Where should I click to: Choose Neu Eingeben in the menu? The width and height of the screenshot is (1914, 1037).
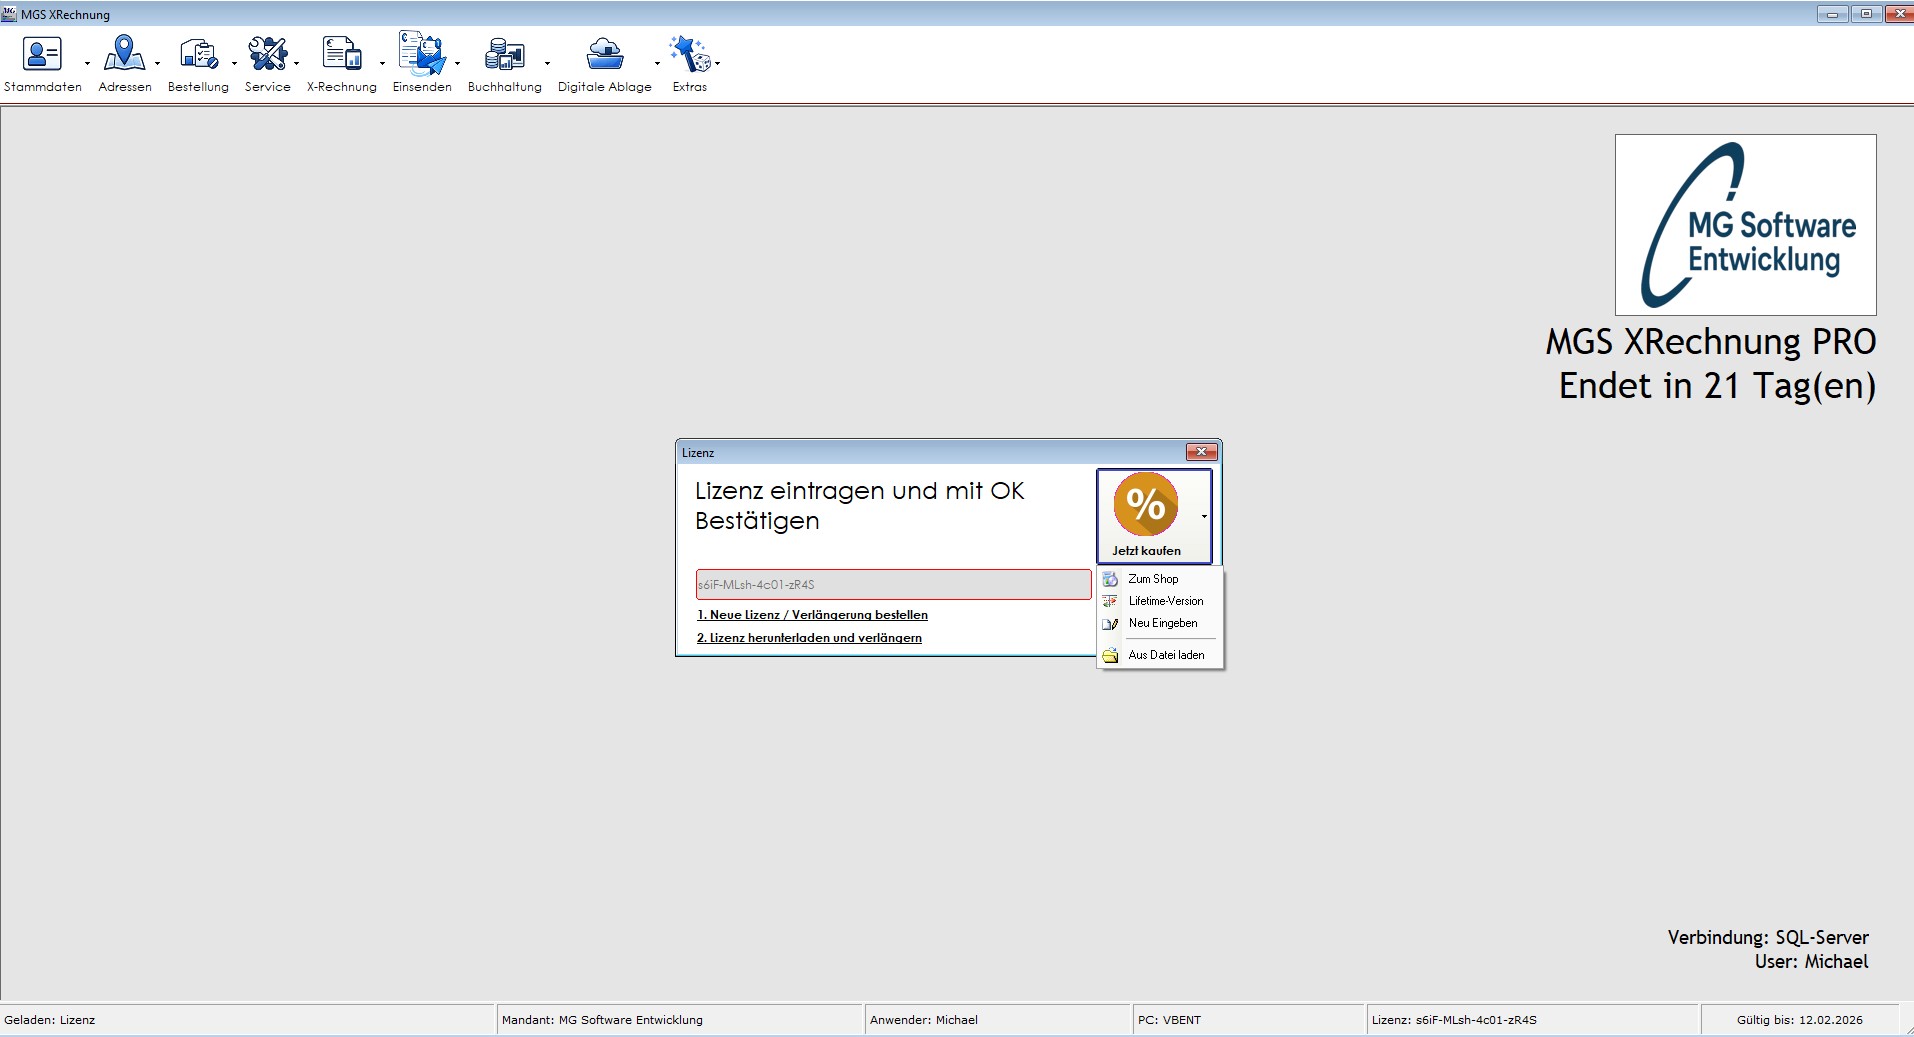[1162, 623]
